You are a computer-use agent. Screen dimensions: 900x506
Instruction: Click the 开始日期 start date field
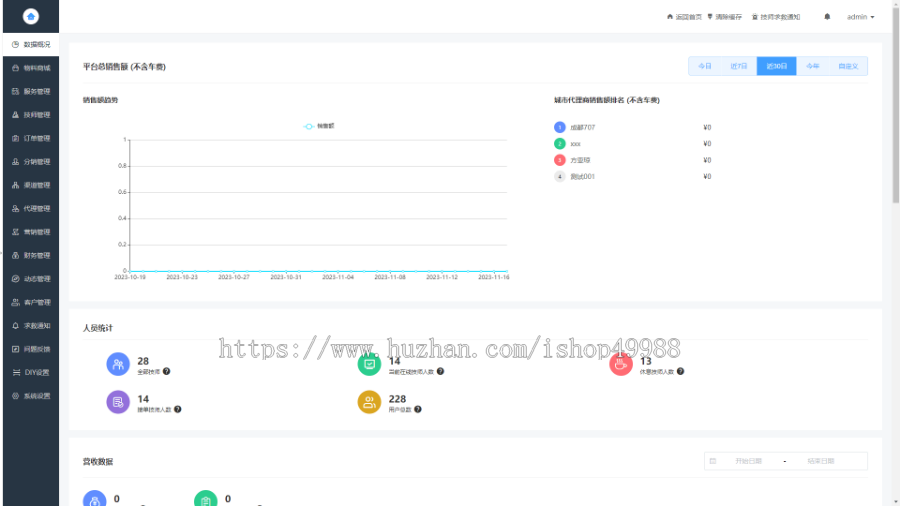(748, 461)
